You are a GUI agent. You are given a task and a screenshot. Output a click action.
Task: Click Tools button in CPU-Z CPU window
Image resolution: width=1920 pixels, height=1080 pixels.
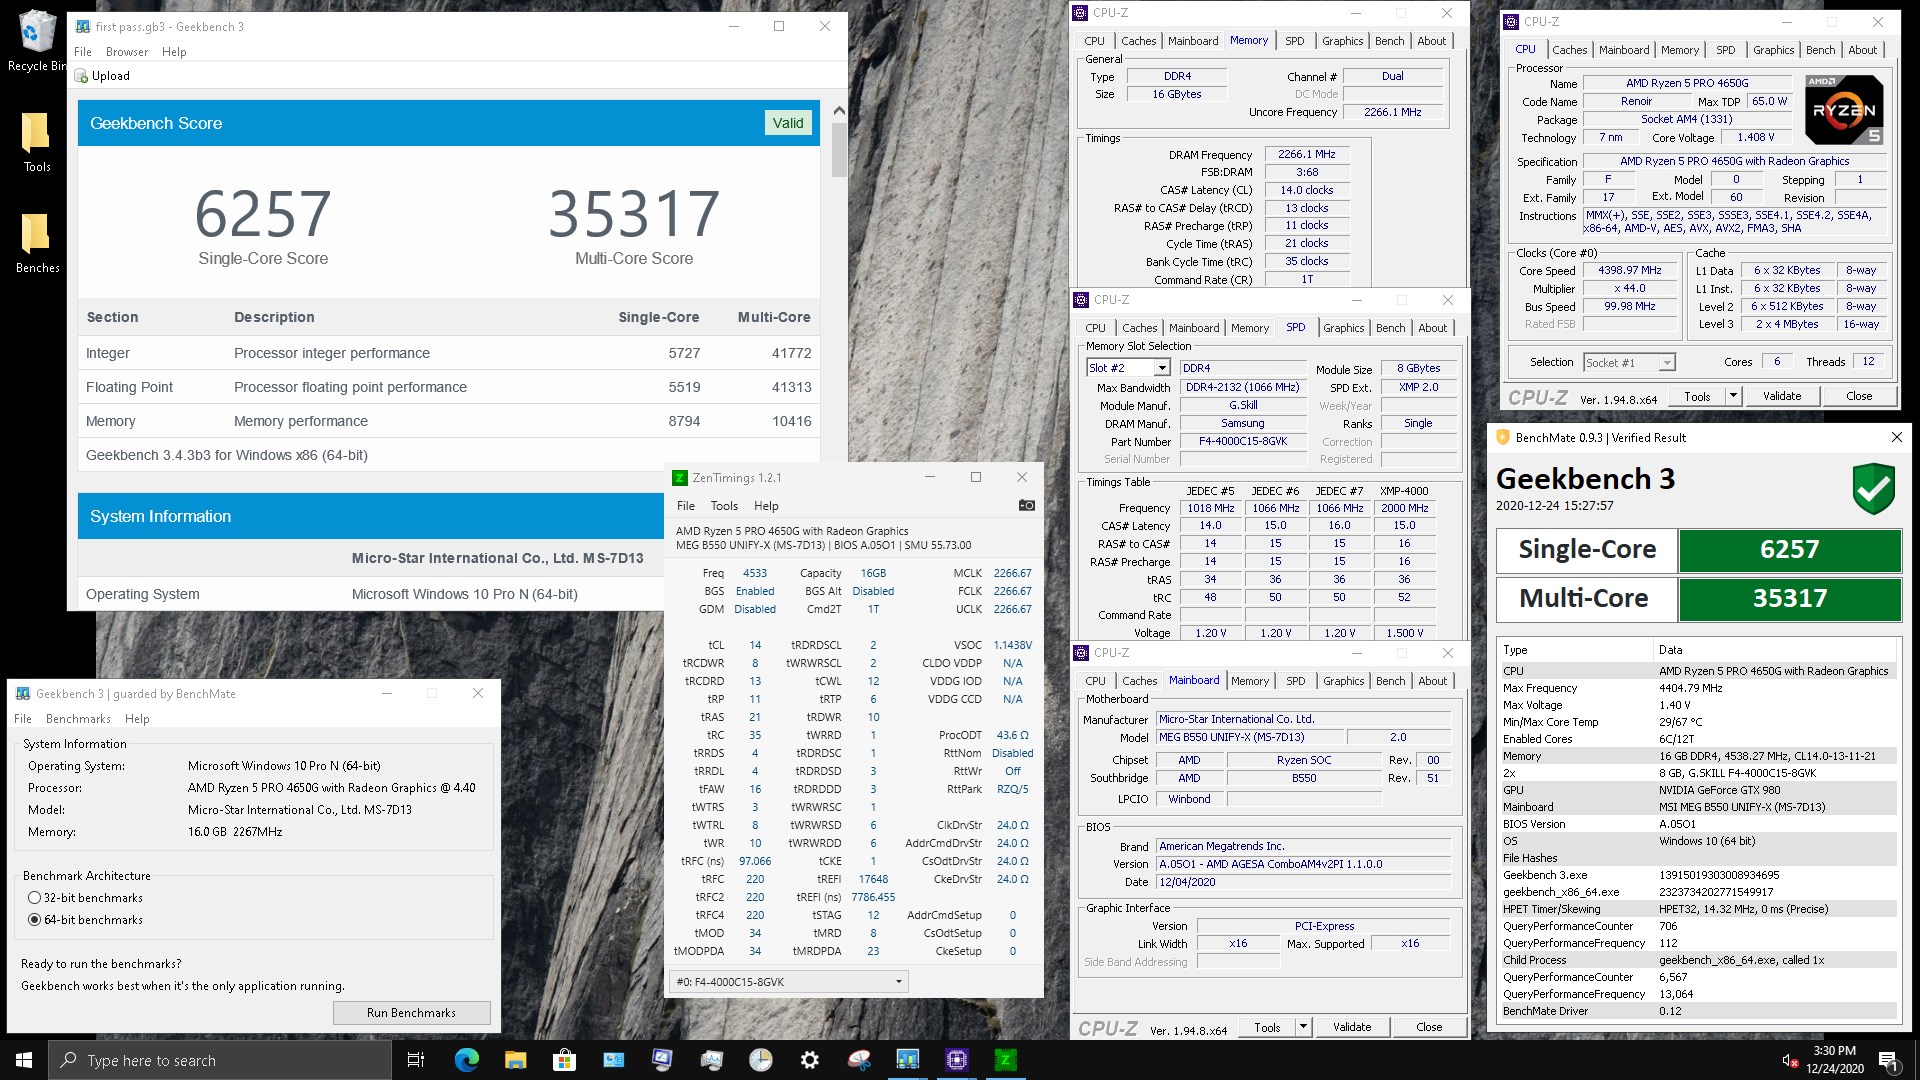click(1697, 396)
